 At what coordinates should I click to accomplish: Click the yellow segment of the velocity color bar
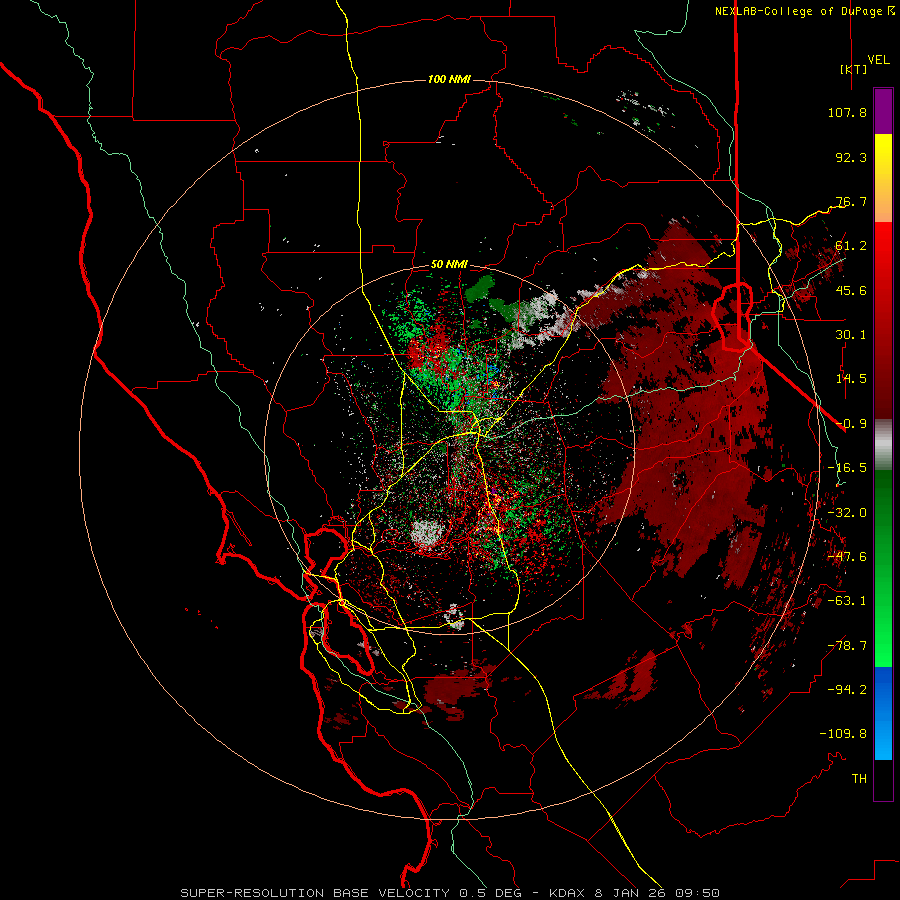point(883,152)
